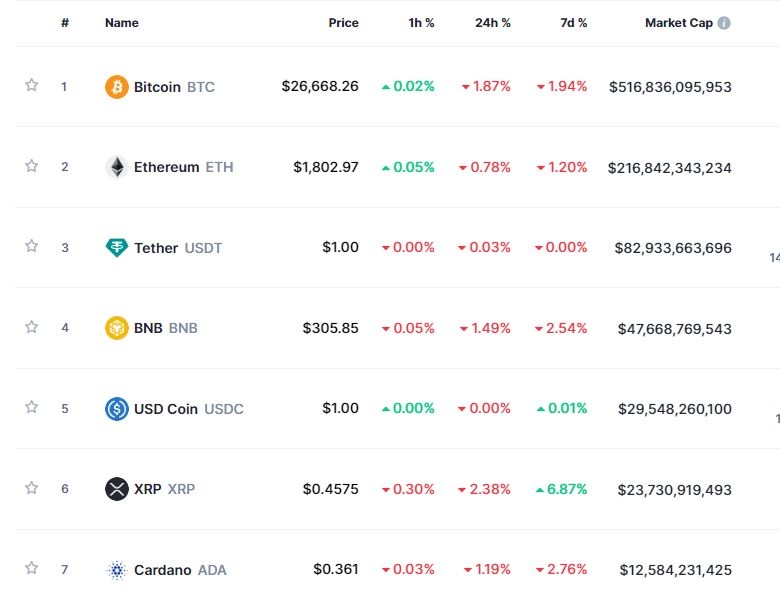Star Bitcoin to add to watchlist
The image size is (780, 607).
[31, 86]
